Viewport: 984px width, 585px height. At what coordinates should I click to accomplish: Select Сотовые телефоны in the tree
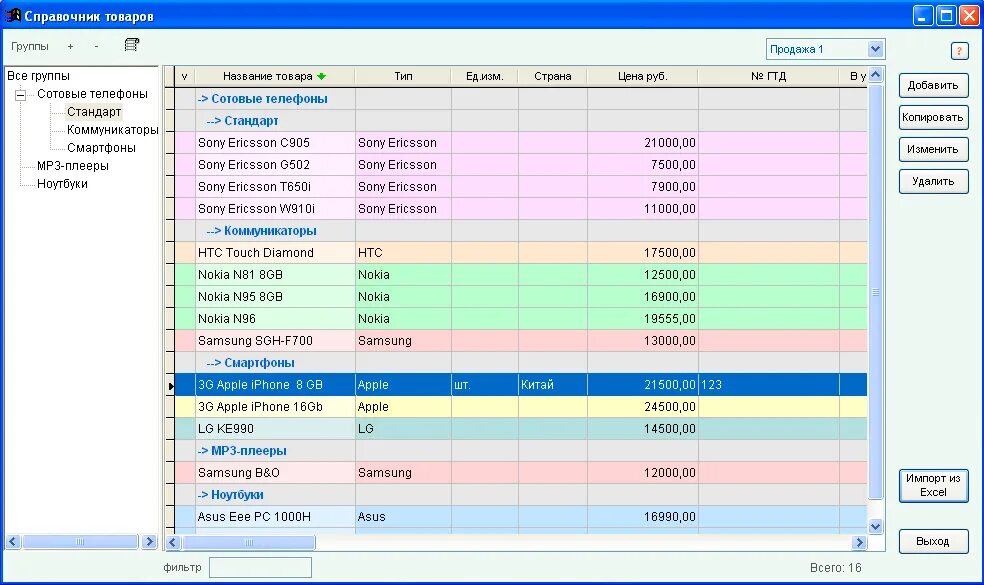click(92, 94)
